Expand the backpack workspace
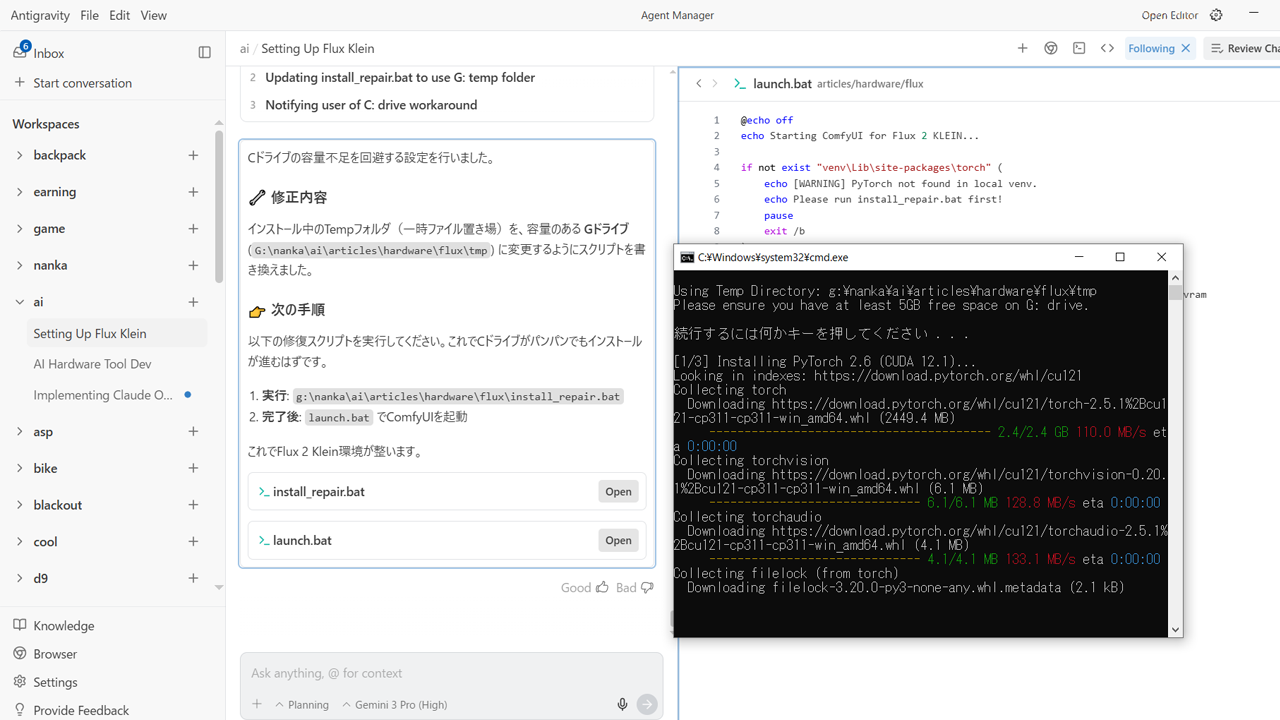1280x720 pixels. pos(19,155)
